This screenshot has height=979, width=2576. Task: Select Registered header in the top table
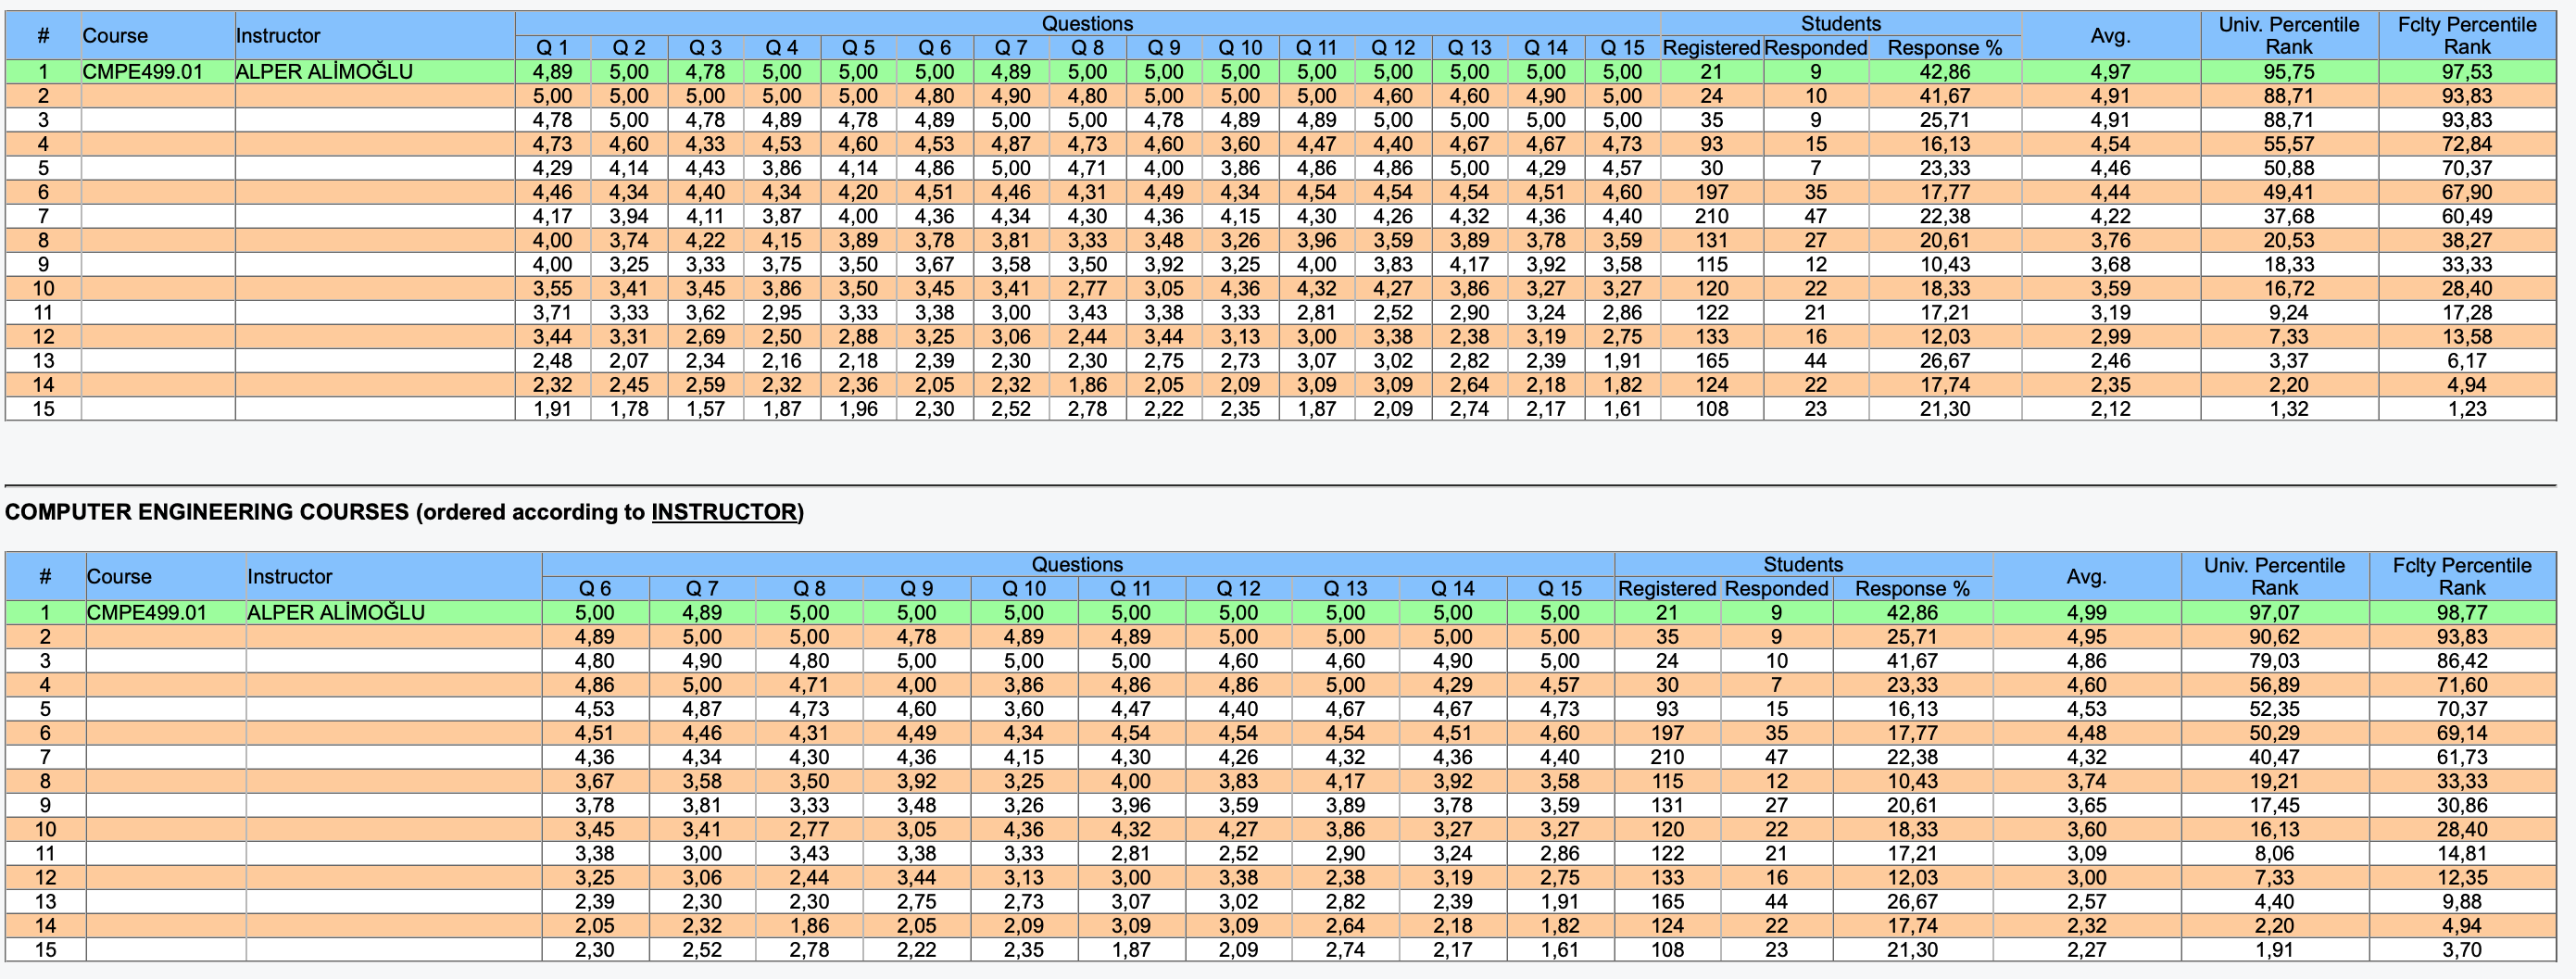[x=1711, y=48]
